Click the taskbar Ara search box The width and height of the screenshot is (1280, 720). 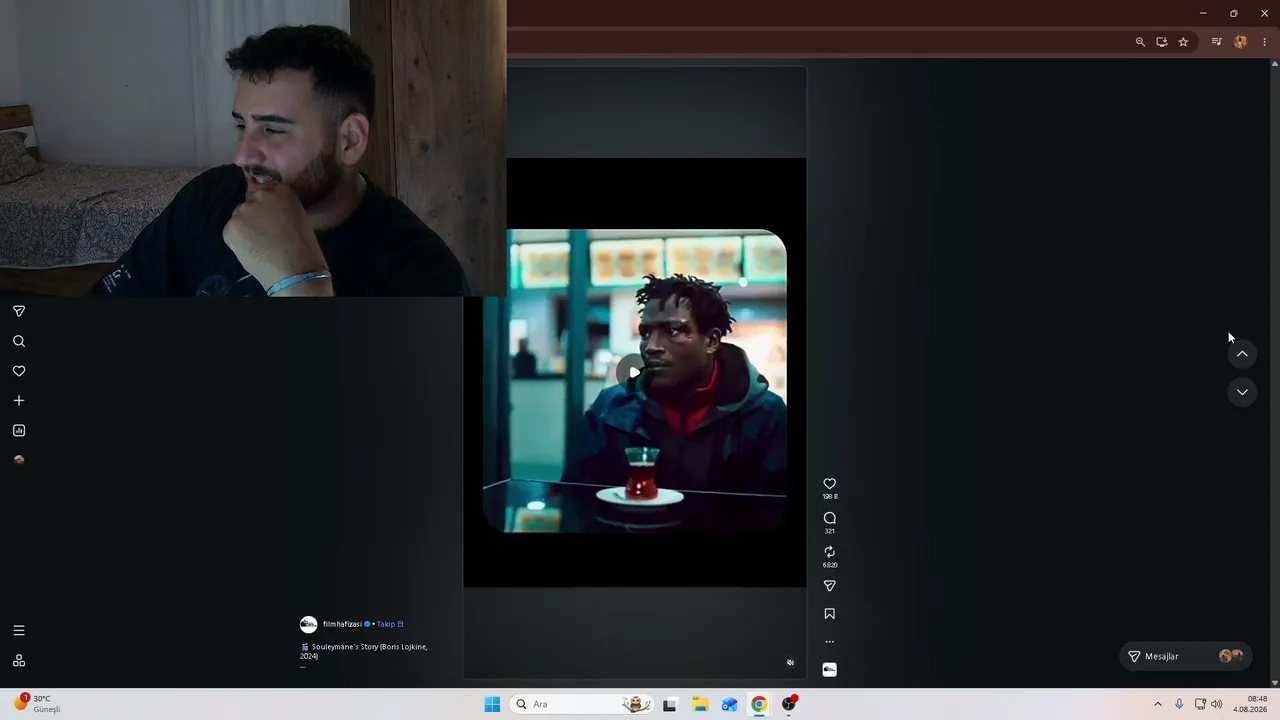pos(582,704)
